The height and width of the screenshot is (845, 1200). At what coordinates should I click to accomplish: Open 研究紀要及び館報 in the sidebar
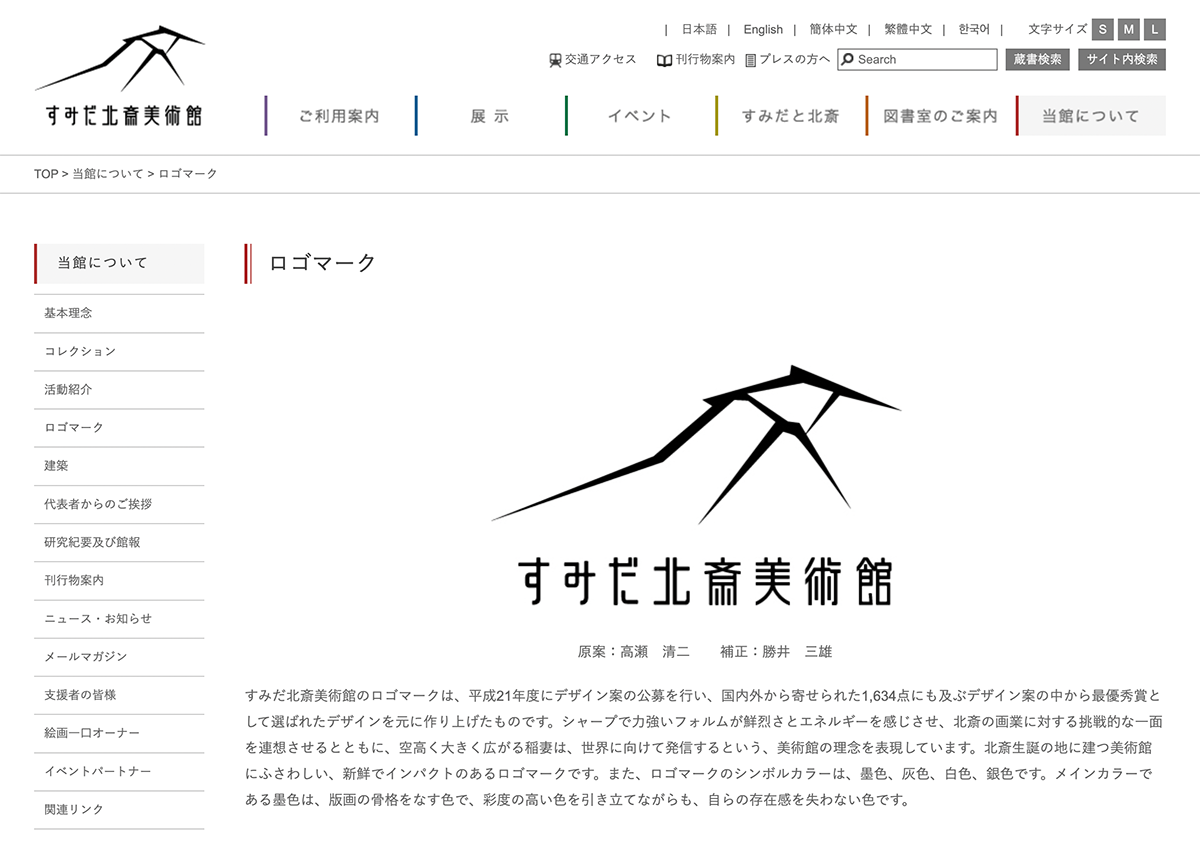(119, 542)
